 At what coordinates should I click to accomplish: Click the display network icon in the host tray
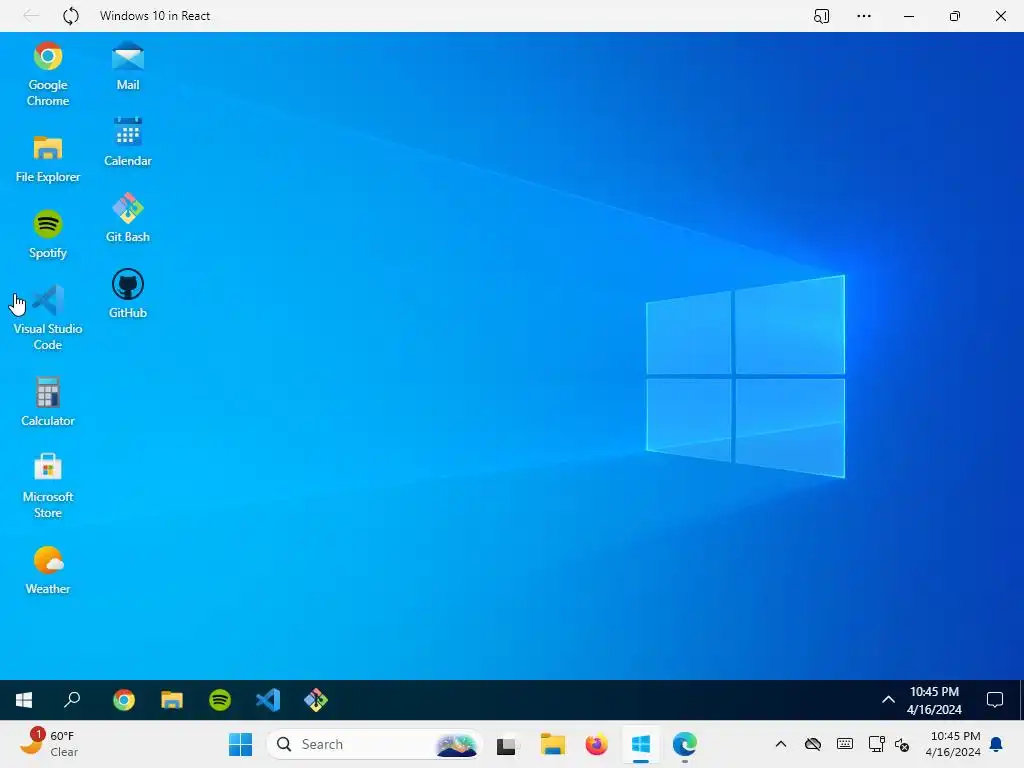click(876, 744)
